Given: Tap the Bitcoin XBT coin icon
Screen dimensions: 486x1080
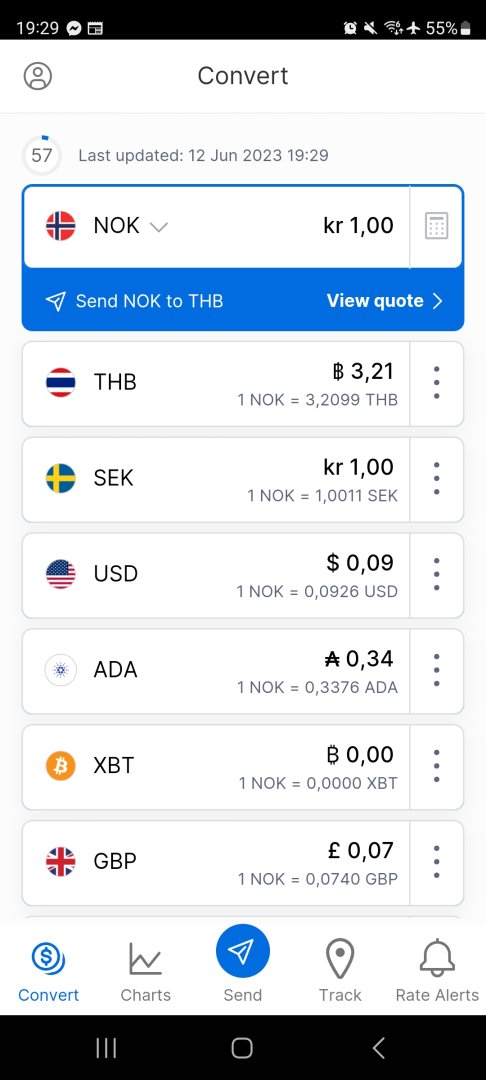Looking at the screenshot, I should (61, 765).
